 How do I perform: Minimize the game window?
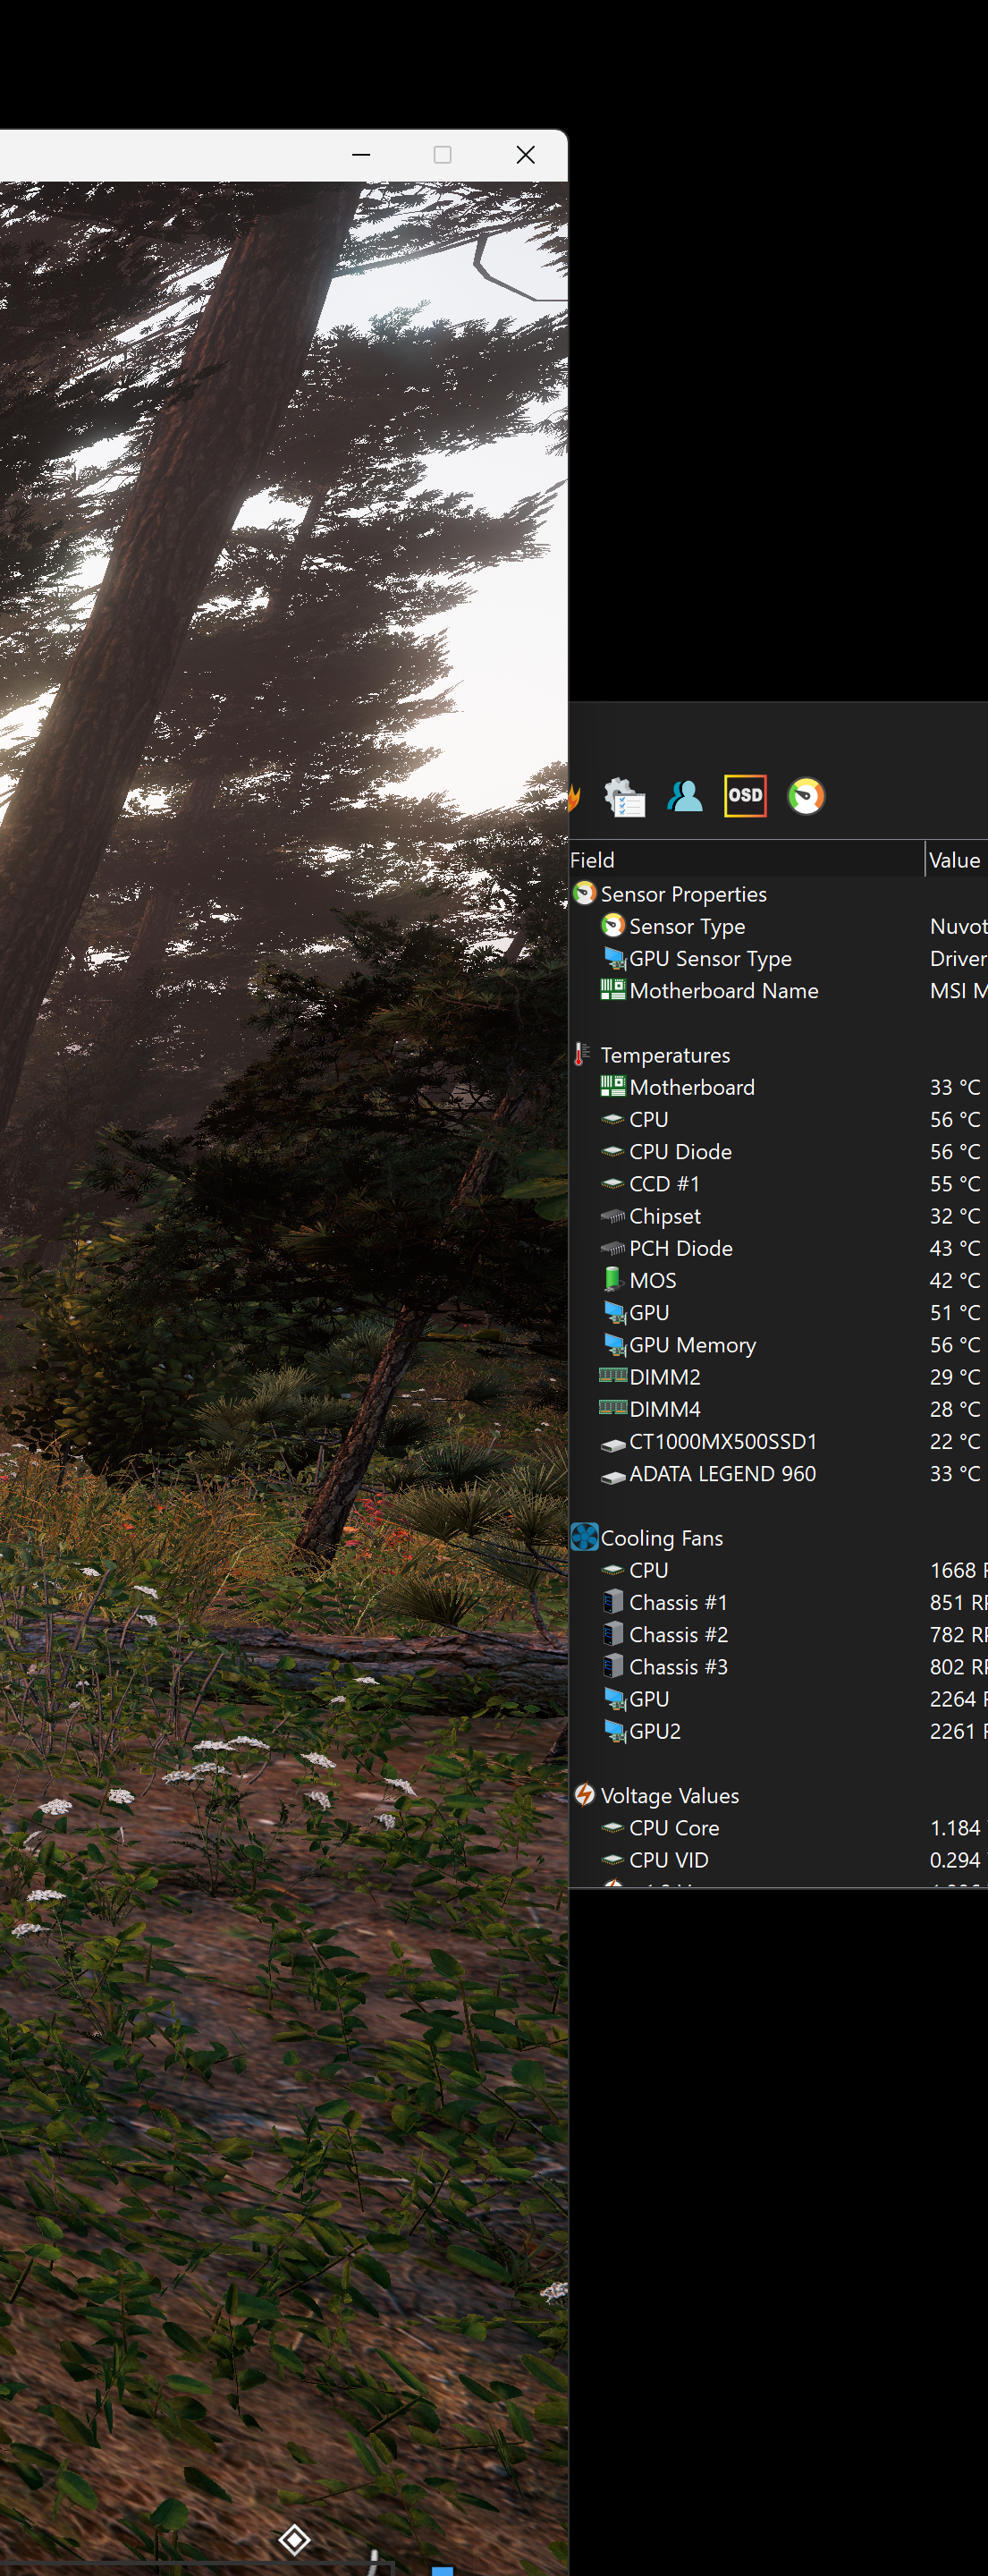click(x=361, y=155)
